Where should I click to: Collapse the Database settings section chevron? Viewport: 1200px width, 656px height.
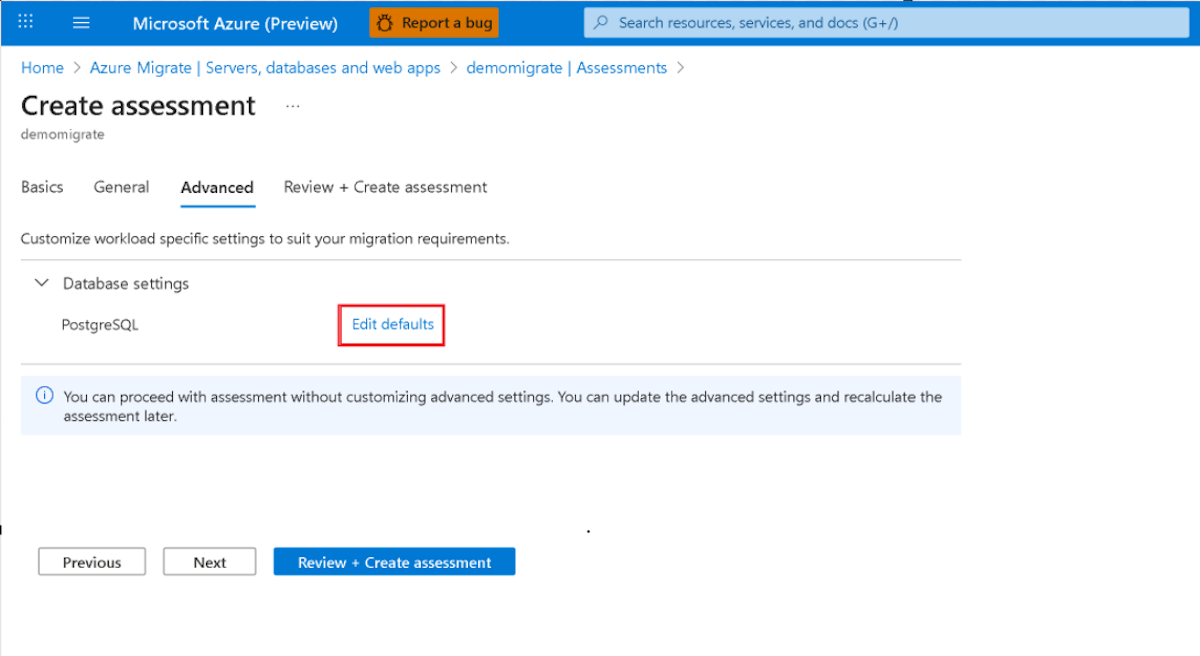pyautogui.click(x=41, y=284)
